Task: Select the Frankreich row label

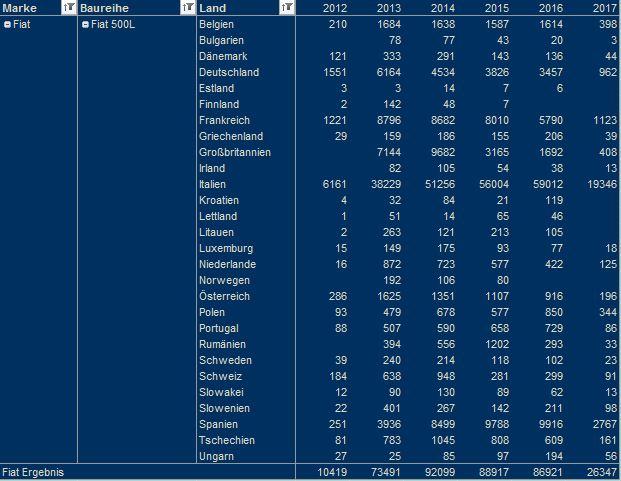Action: tap(224, 120)
